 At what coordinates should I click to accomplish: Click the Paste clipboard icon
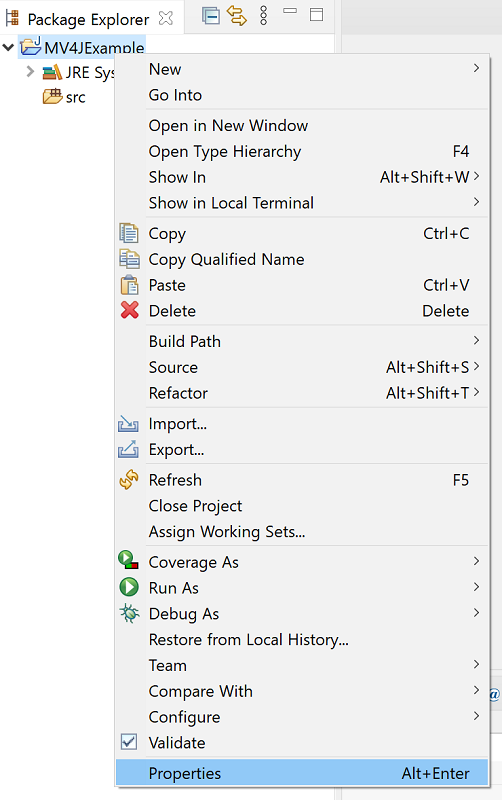(x=129, y=285)
